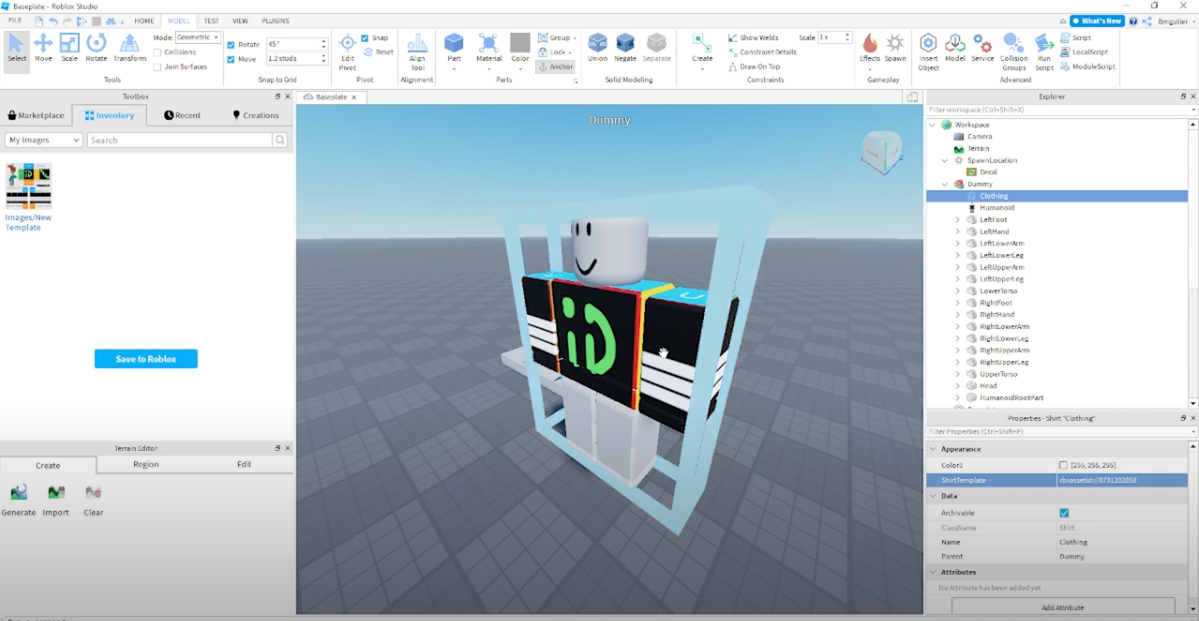Click the Union solid modeling icon
1199x621 pixels.
tap(597, 47)
